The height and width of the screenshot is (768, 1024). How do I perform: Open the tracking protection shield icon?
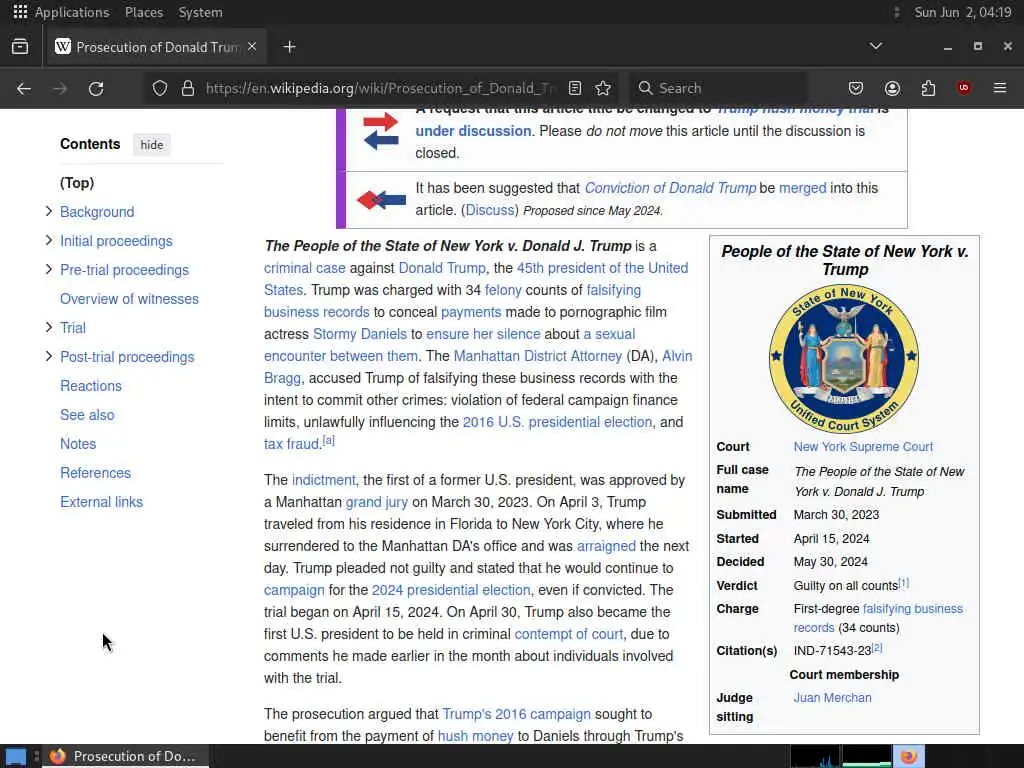click(x=160, y=88)
